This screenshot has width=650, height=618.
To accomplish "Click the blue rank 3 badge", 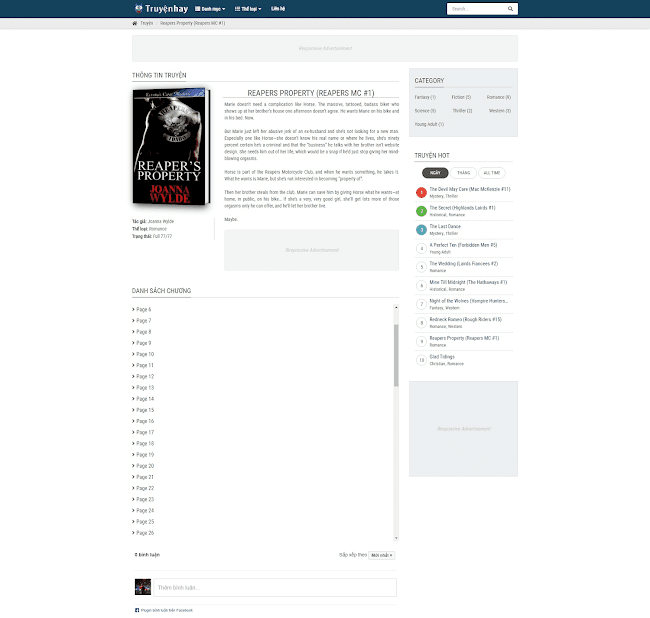I will point(421,230).
